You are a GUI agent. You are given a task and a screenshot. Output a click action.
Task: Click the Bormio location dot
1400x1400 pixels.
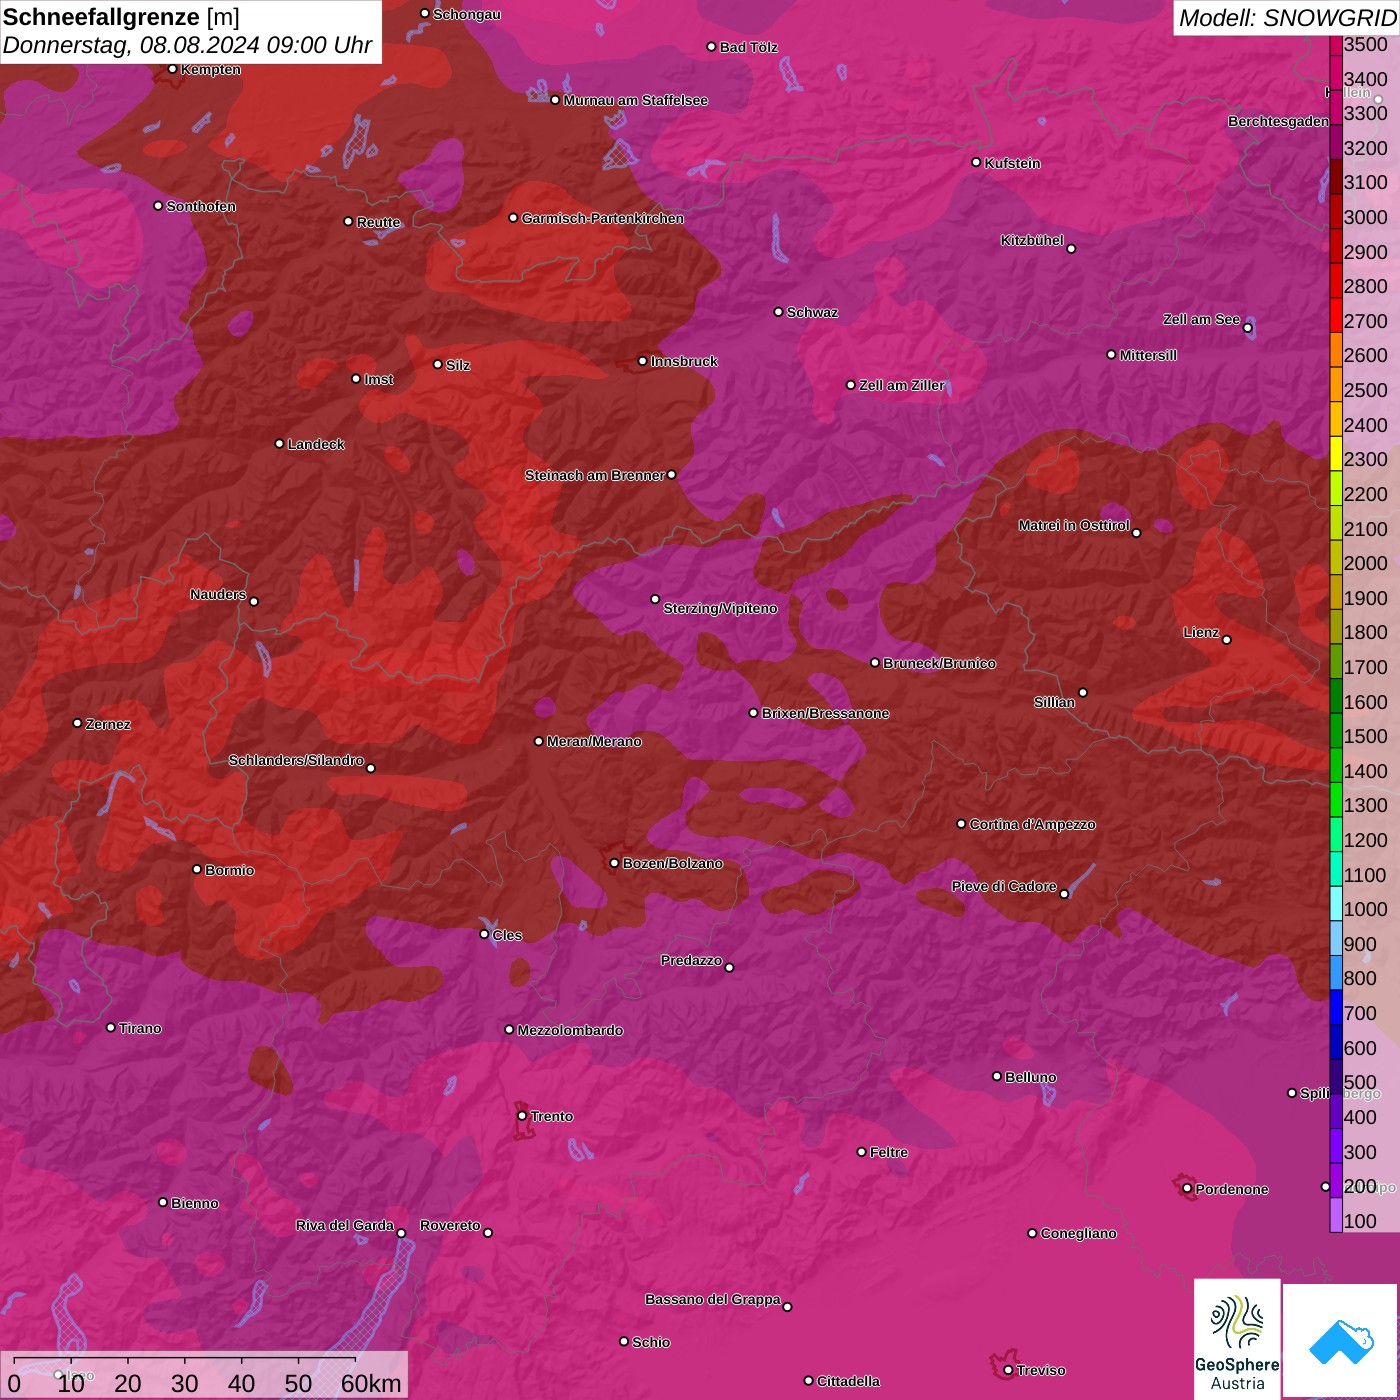[197, 869]
